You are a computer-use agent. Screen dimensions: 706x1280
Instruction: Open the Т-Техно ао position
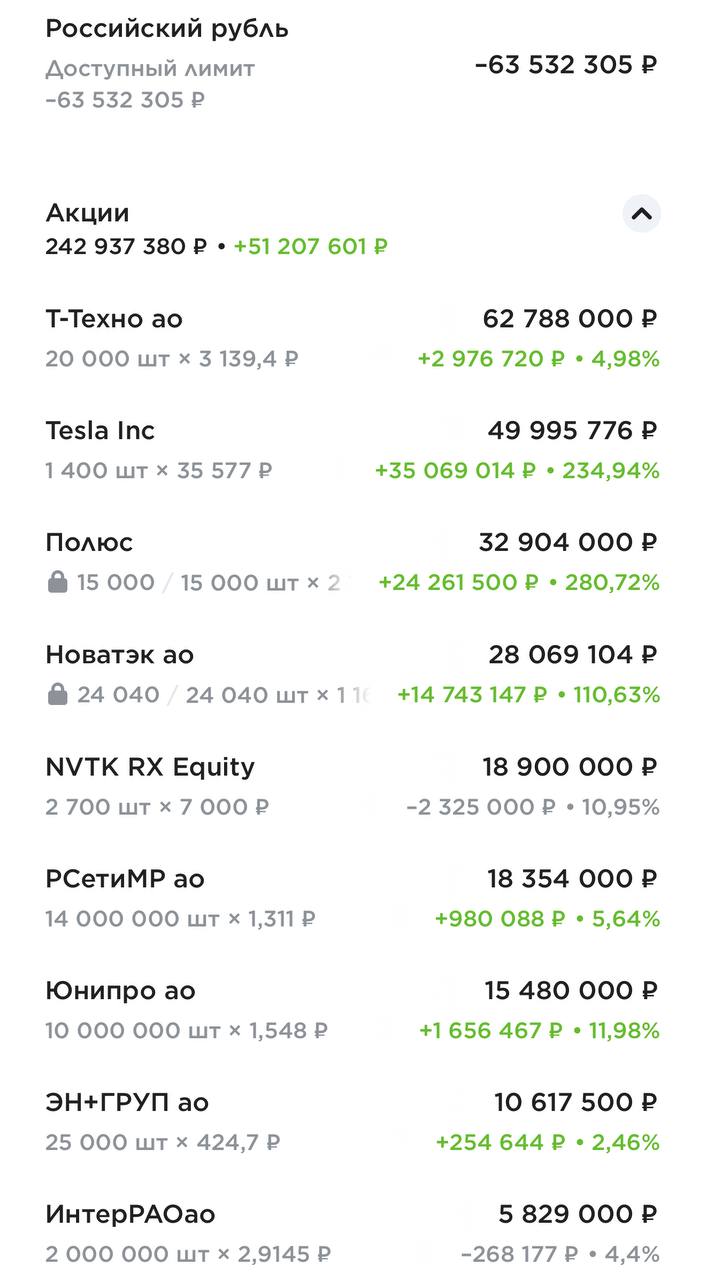tap(114, 319)
